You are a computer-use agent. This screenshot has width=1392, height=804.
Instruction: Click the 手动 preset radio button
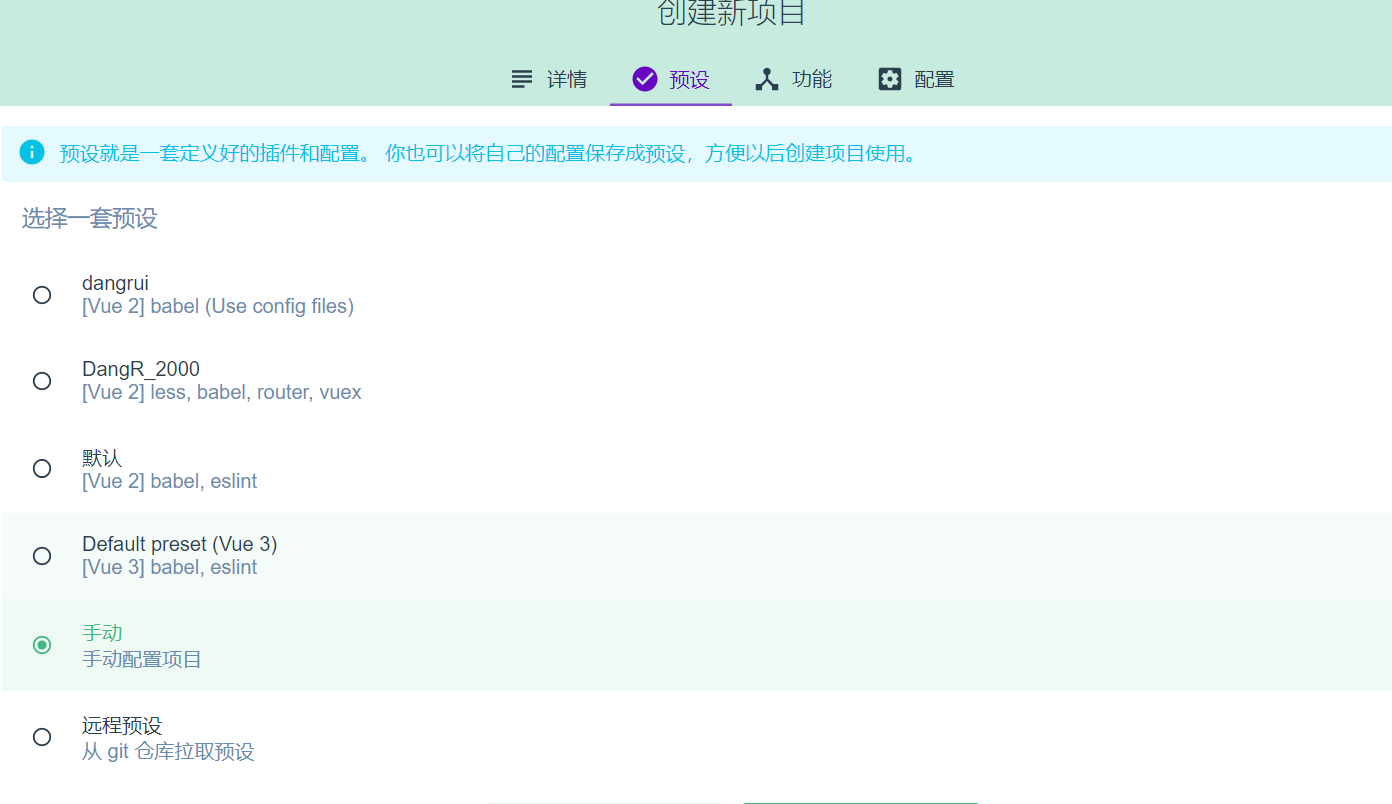coord(41,645)
